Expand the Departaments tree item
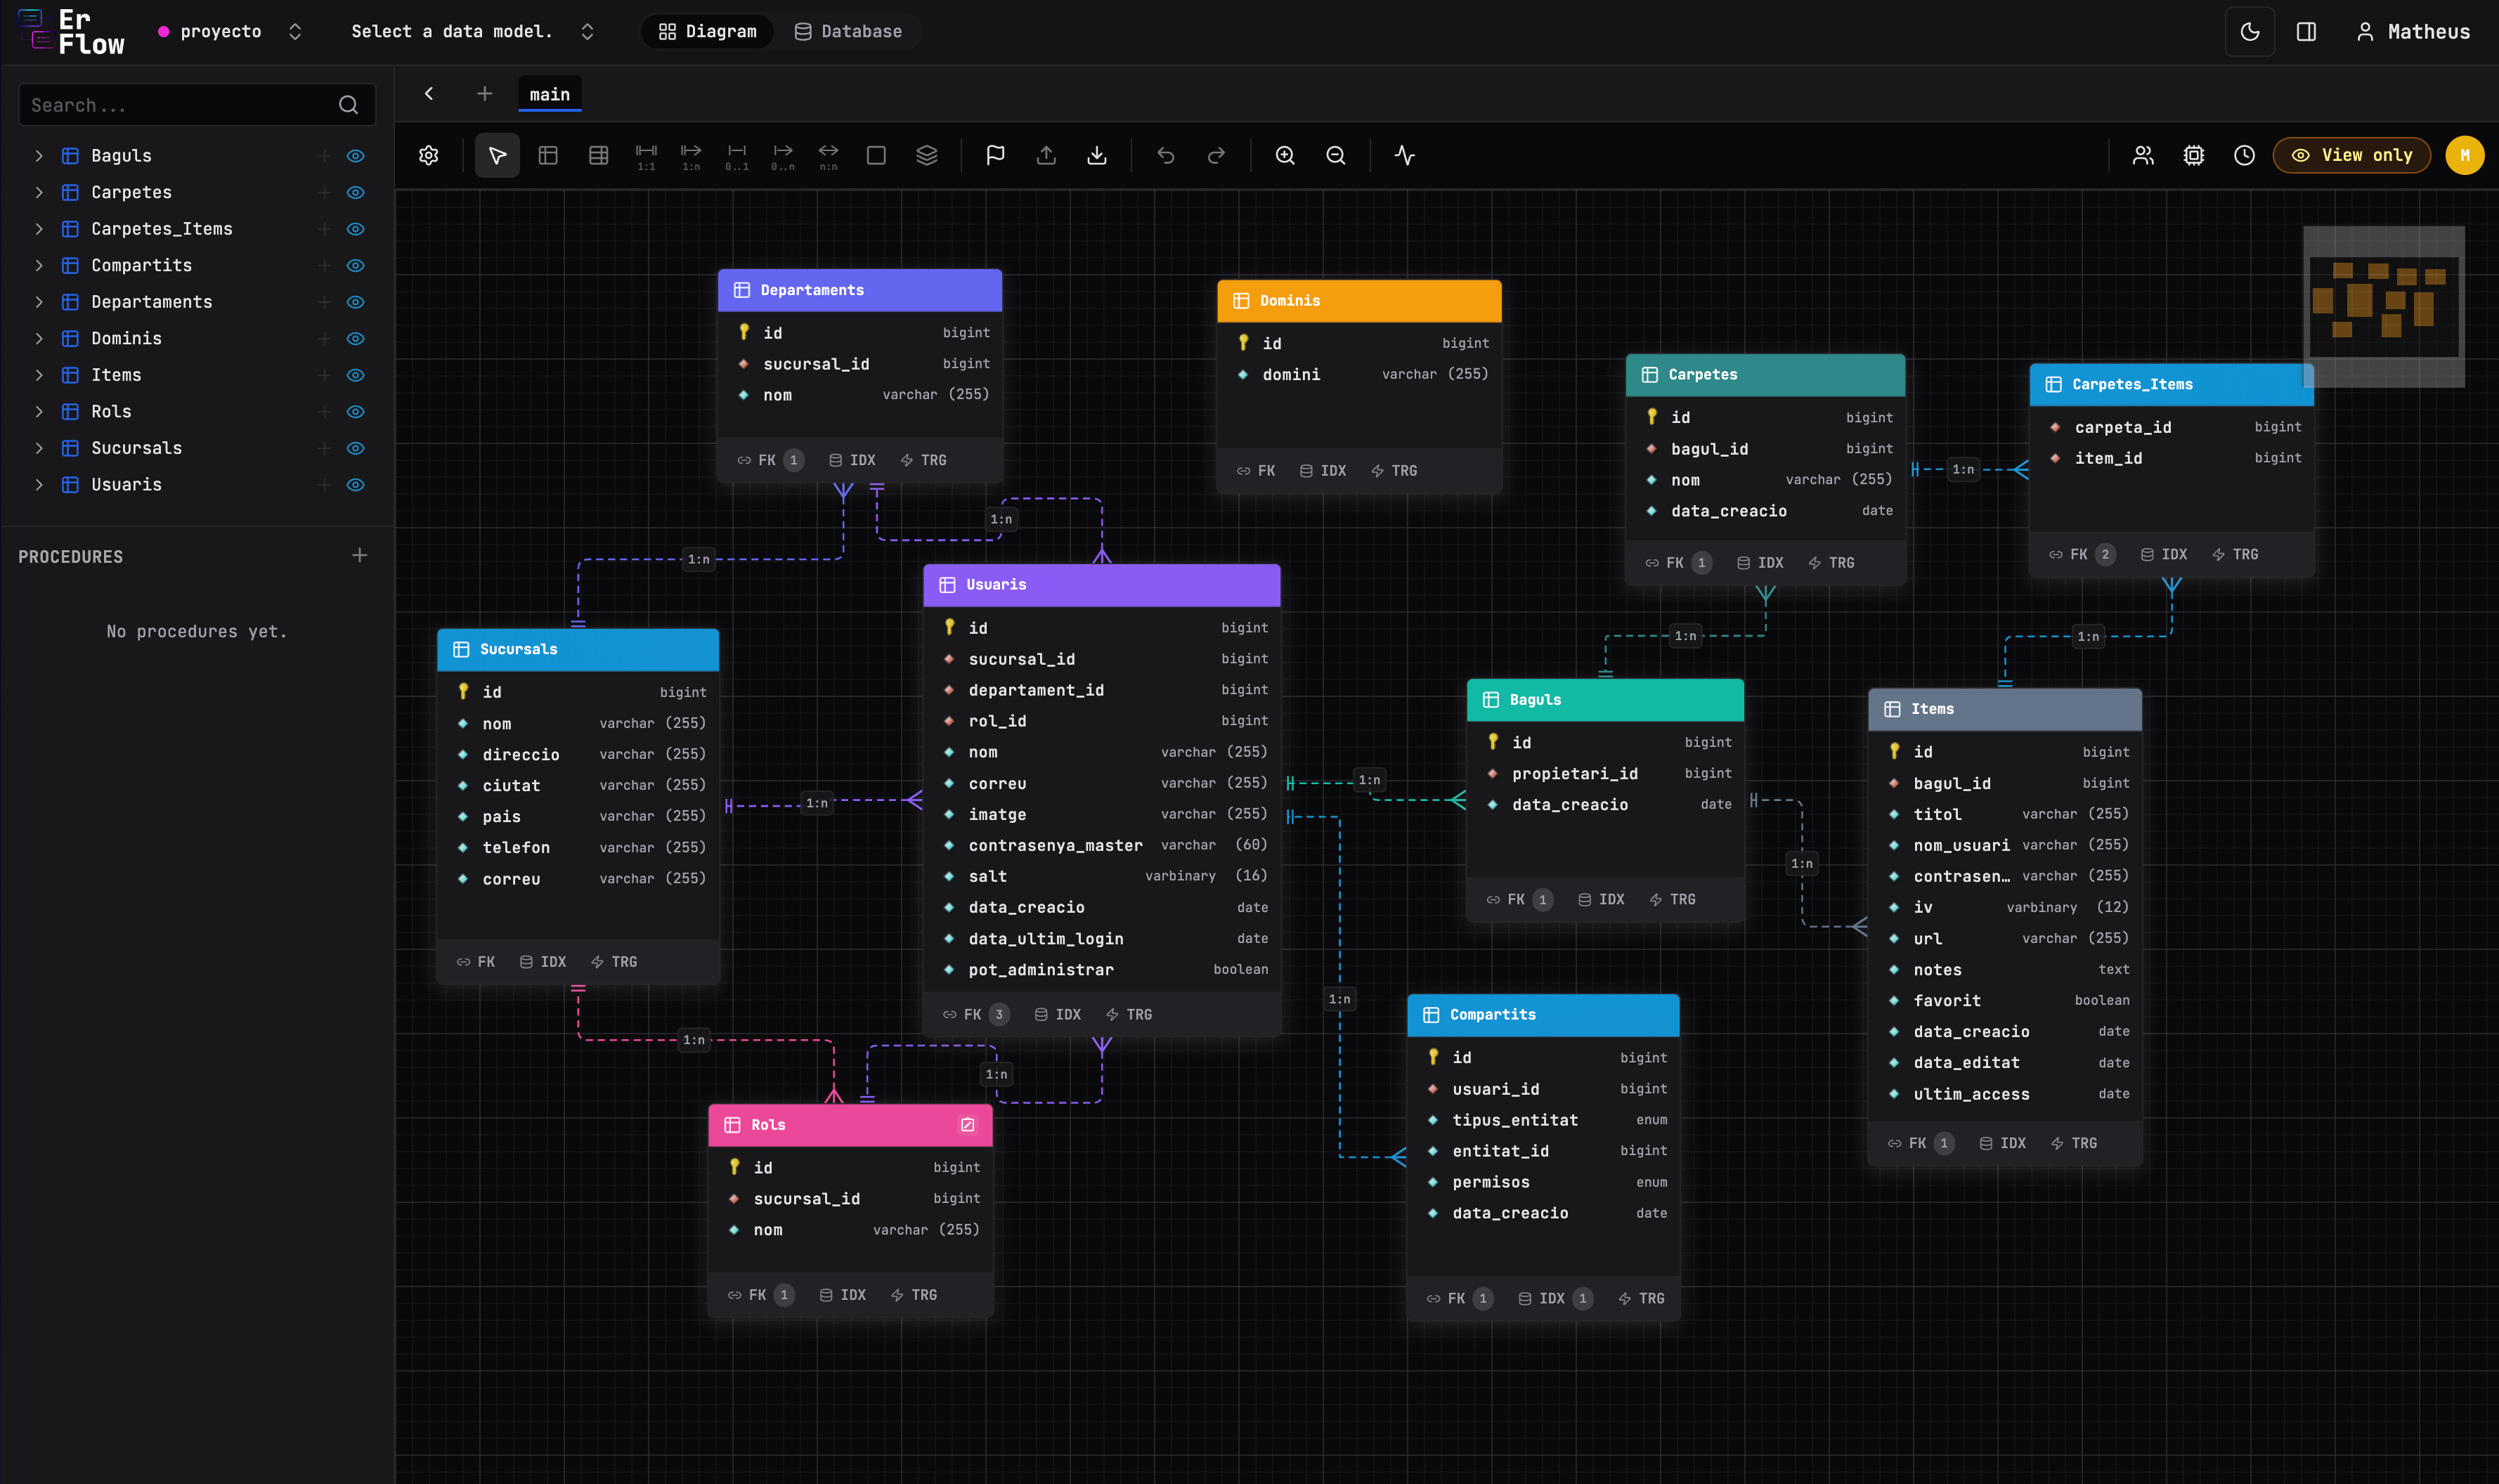2499x1484 pixels. pos(39,301)
